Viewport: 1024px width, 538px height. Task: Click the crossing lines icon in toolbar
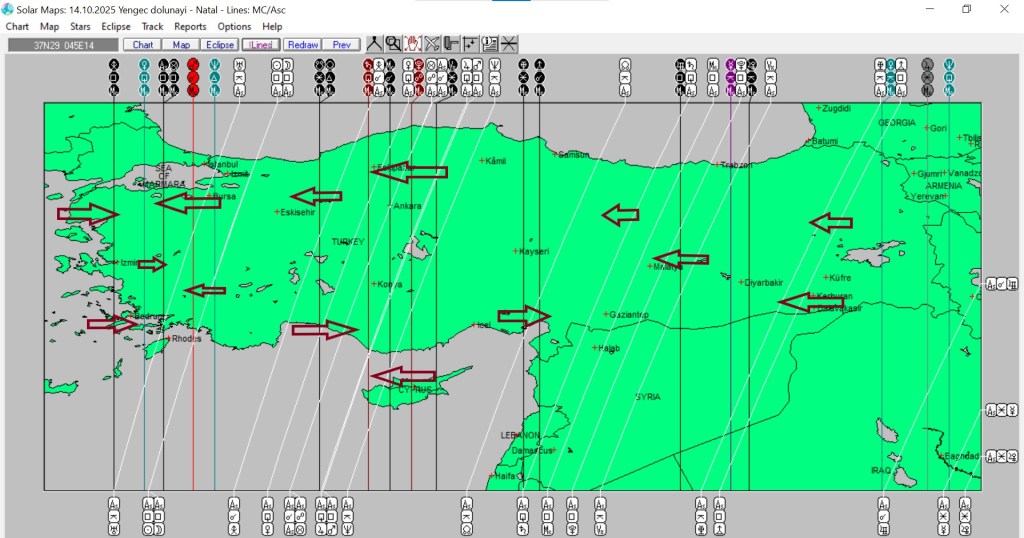[509, 44]
